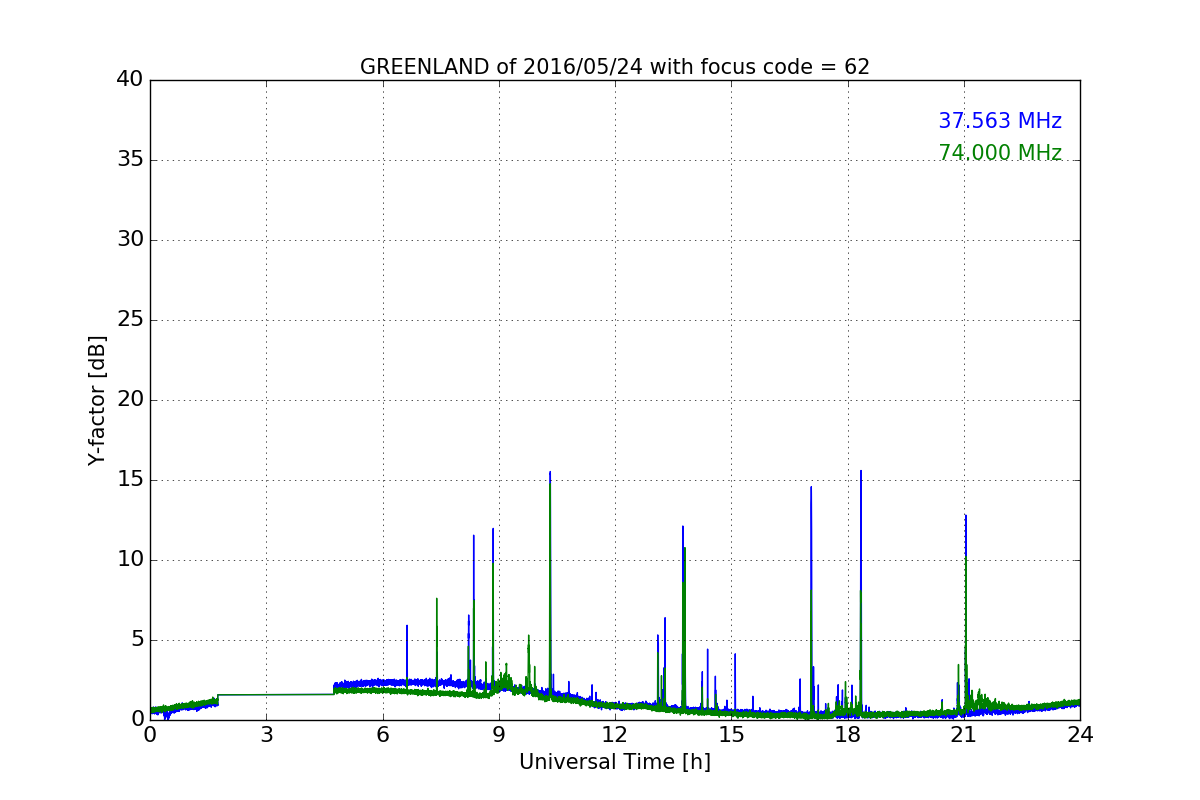Image resolution: width=1200 pixels, height=800 pixels.
Task: Click the 18 tick label on x-axis
Action: [848, 735]
